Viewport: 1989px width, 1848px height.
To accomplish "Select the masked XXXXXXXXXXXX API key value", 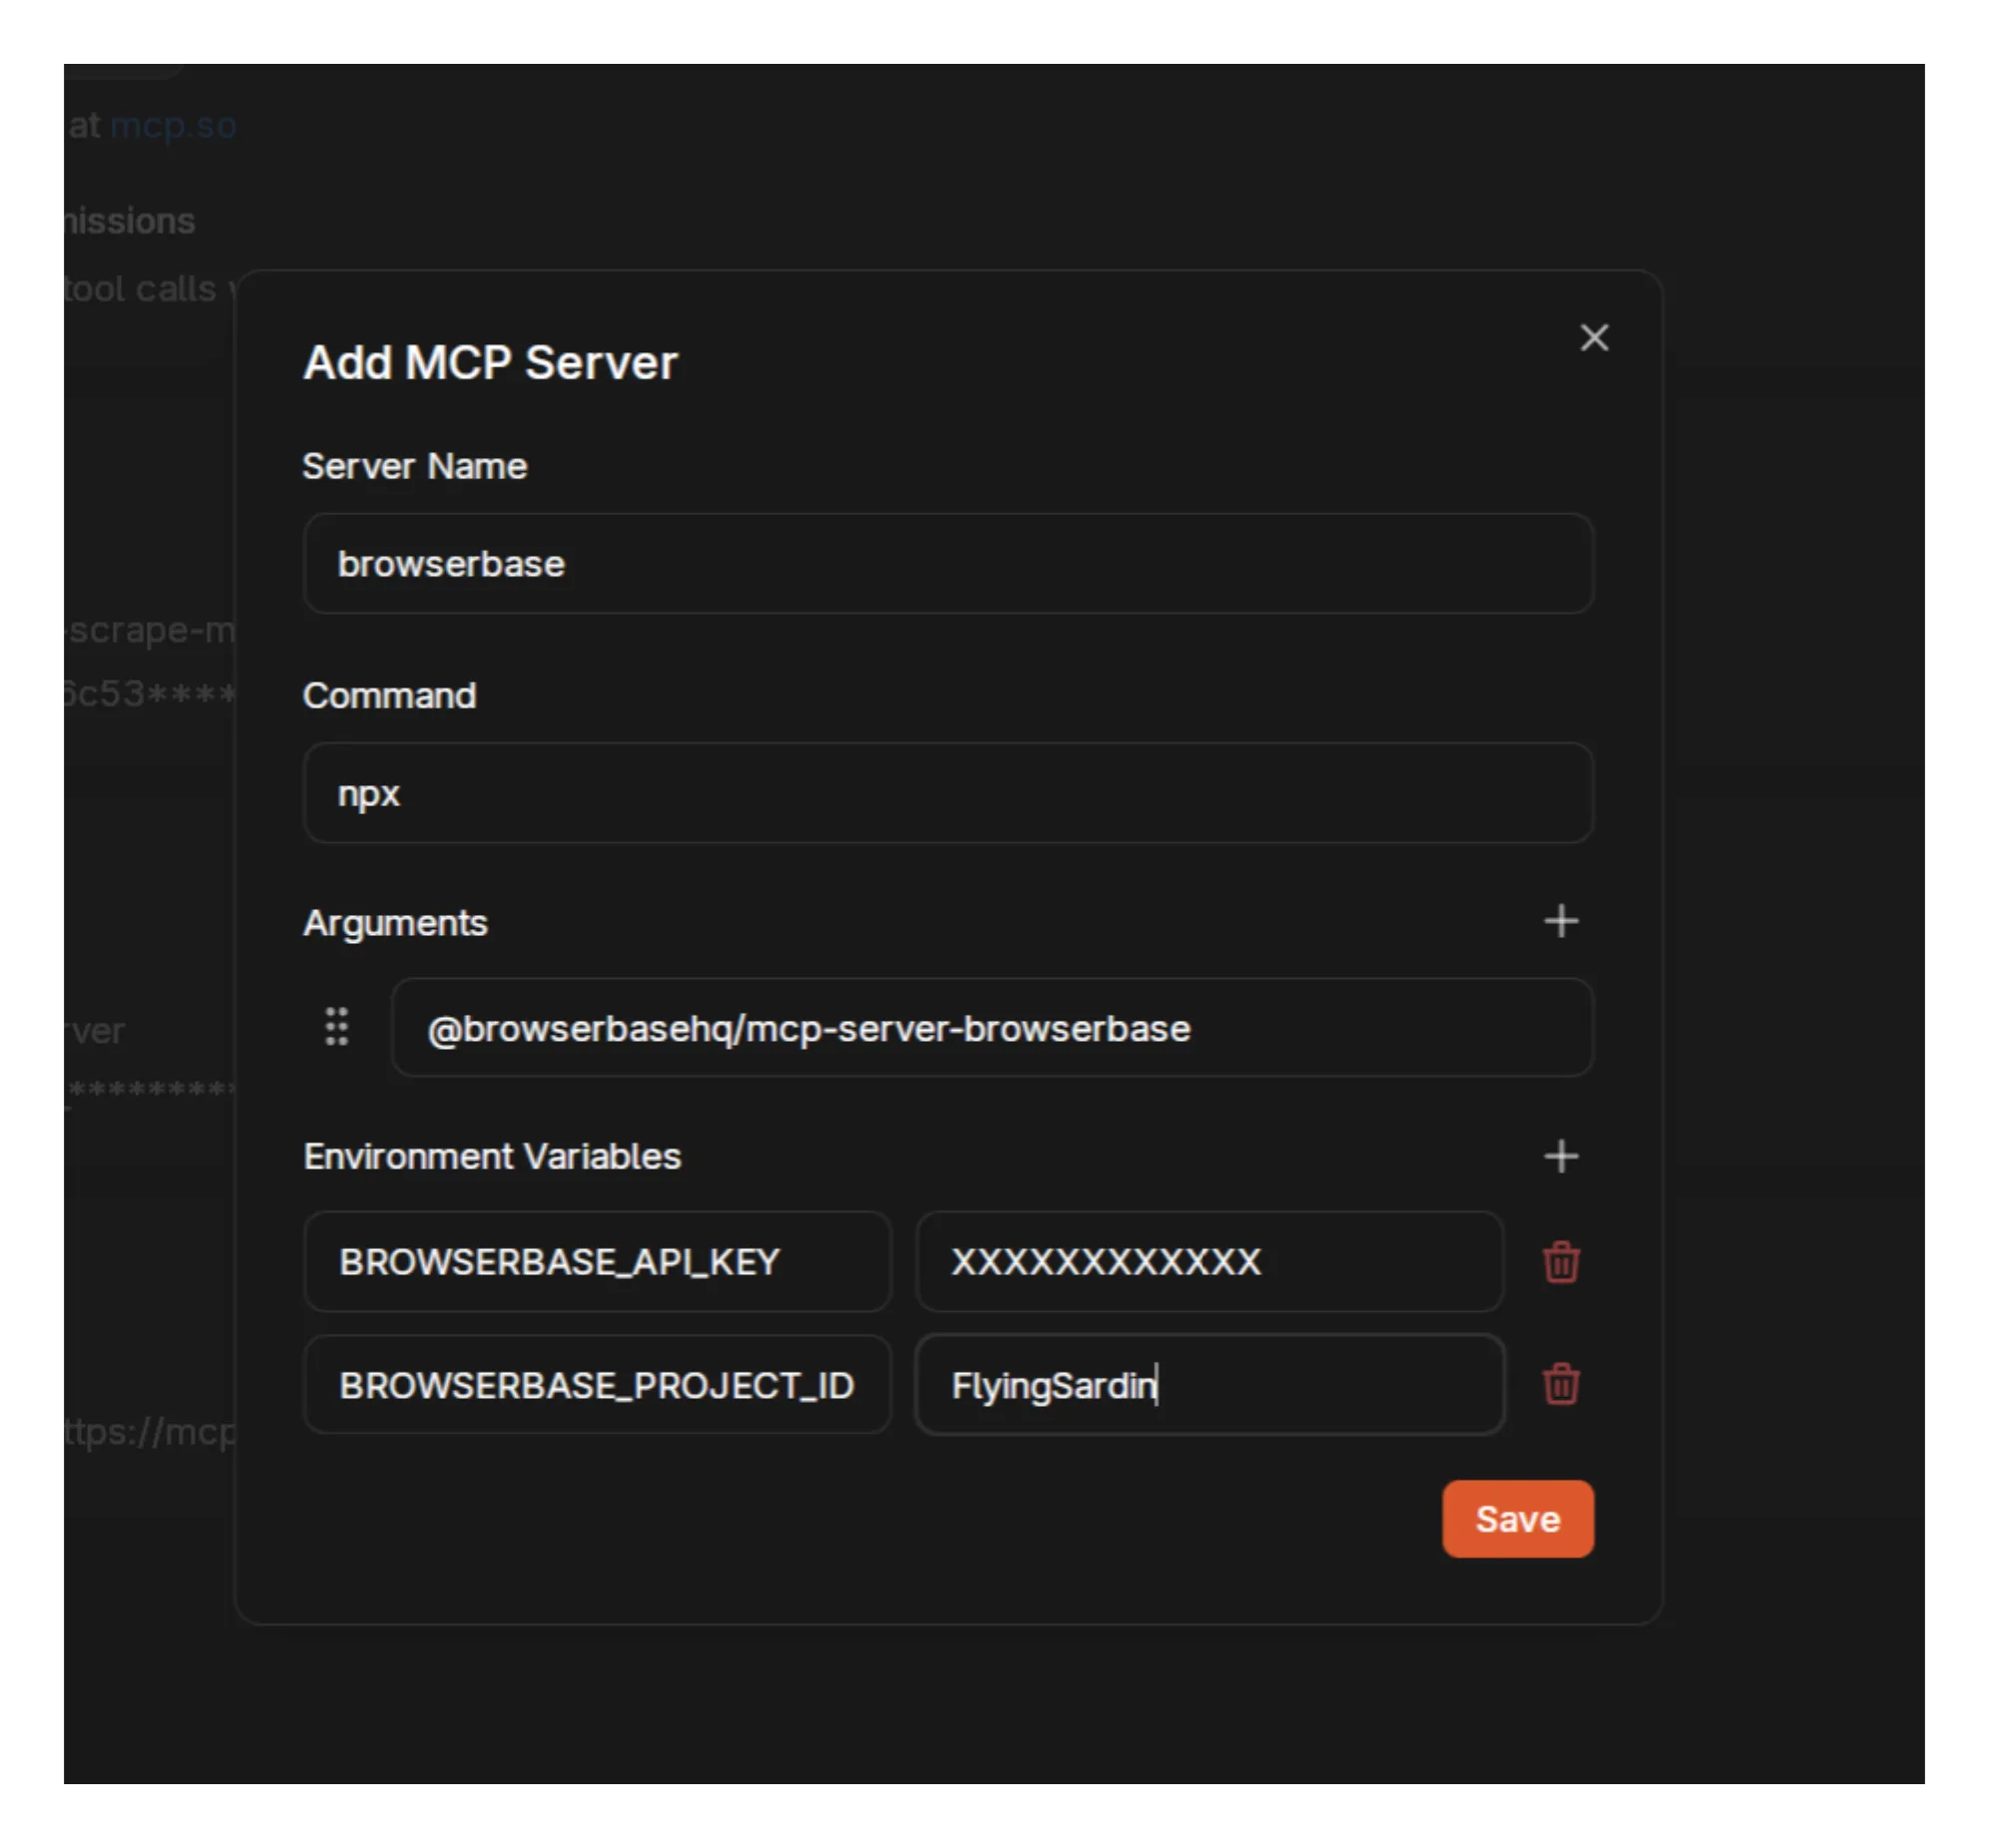I will click(x=1209, y=1262).
